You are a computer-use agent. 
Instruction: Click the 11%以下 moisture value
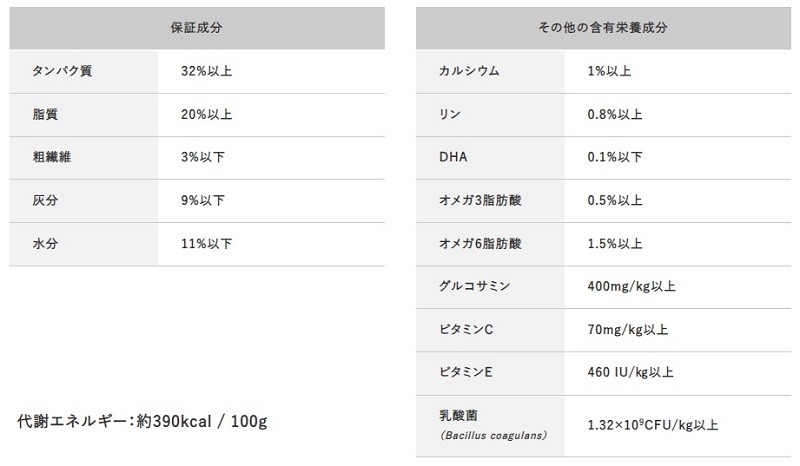pos(207,244)
